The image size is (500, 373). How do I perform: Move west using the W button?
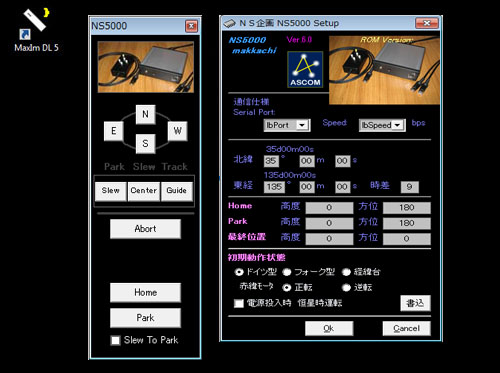(x=178, y=131)
